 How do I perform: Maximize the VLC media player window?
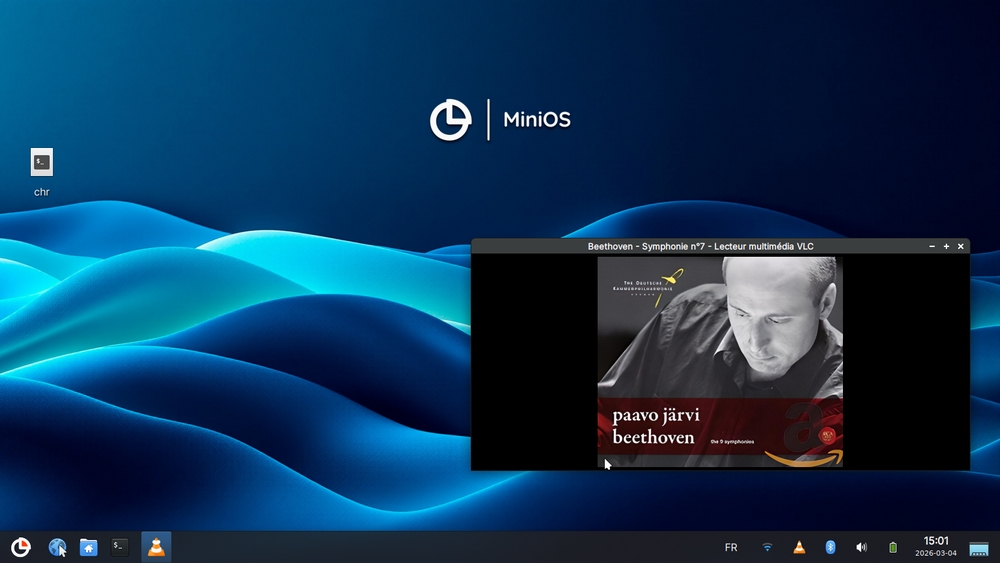(x=946, y=246)
